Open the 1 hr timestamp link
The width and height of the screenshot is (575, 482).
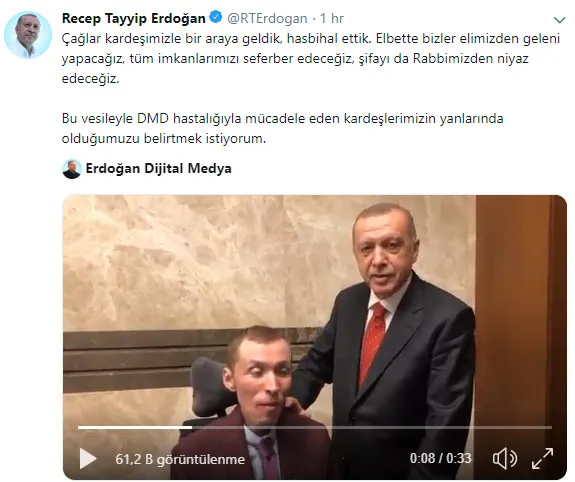click(x=332, y=18)
